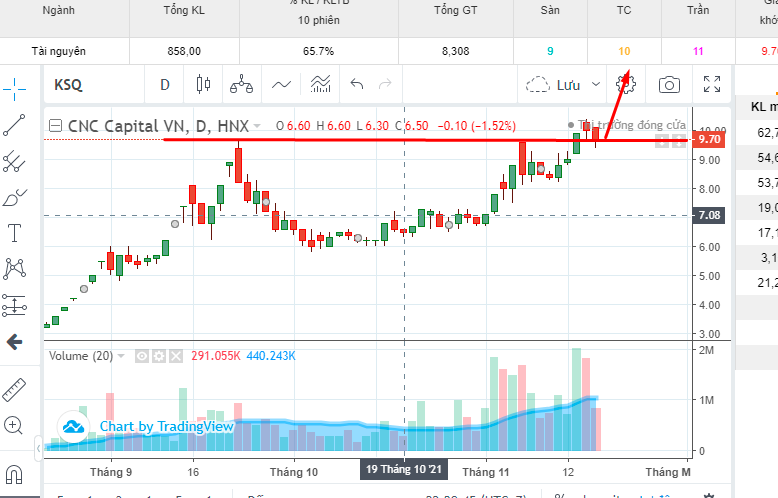The width and height of the screenshot is (778, 498).
Task: Select the crosshair cursor tool
Action: pyautogui.click(x=14, y=89)
